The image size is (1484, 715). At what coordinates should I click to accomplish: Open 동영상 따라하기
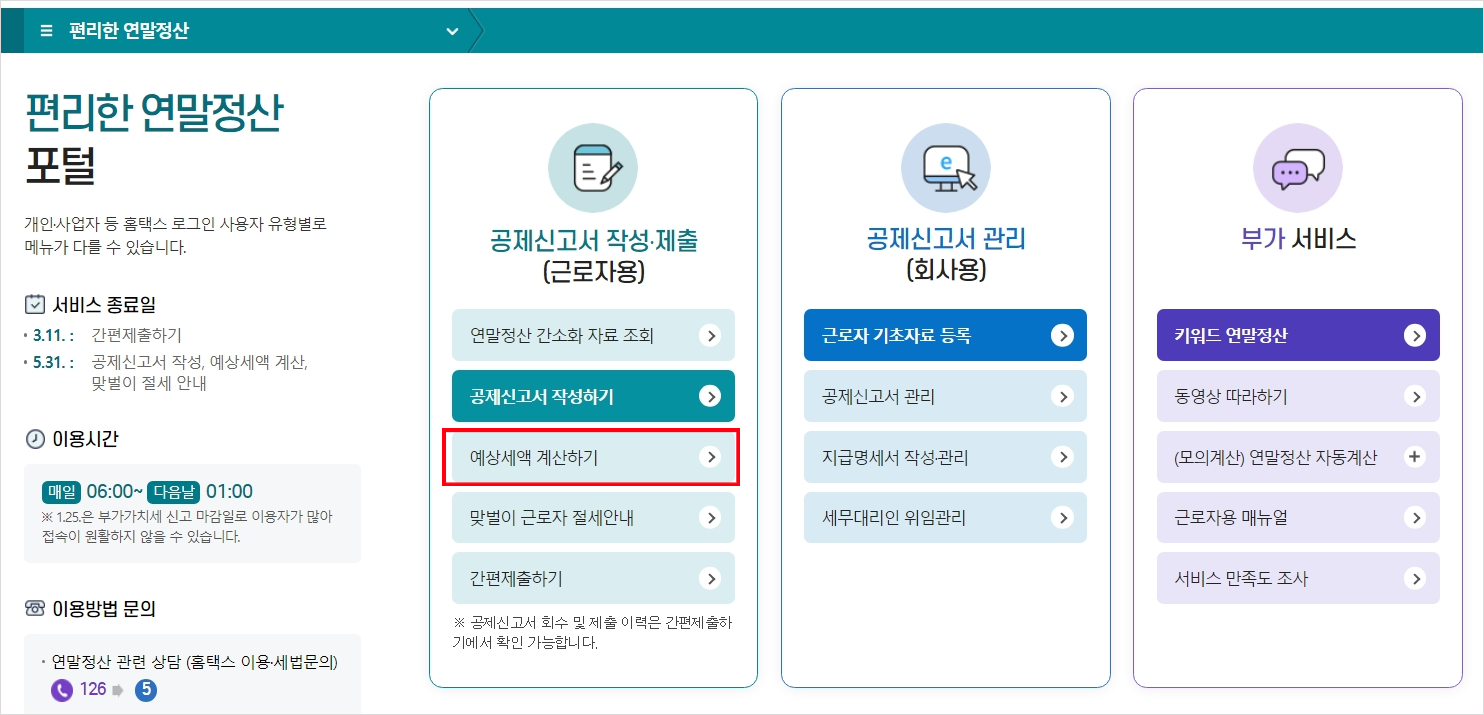click(1298, 396)
